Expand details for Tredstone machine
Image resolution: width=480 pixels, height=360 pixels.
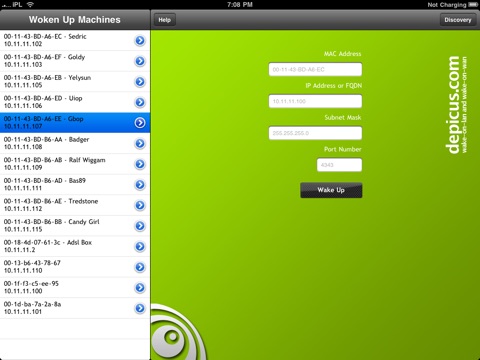140,205
